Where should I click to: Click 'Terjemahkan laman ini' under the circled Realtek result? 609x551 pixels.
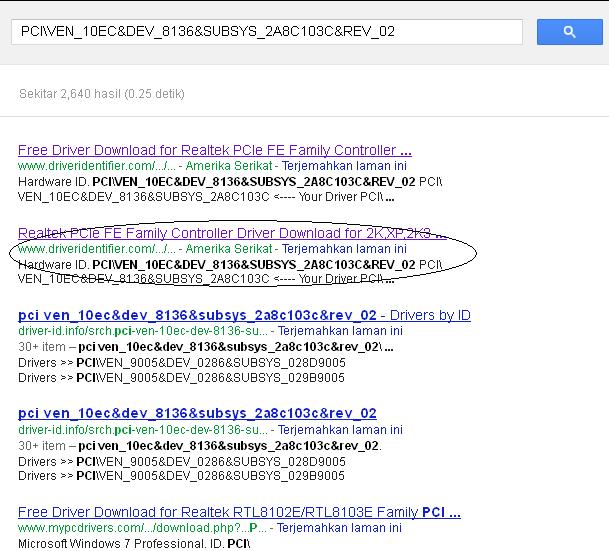coord(344,249)
